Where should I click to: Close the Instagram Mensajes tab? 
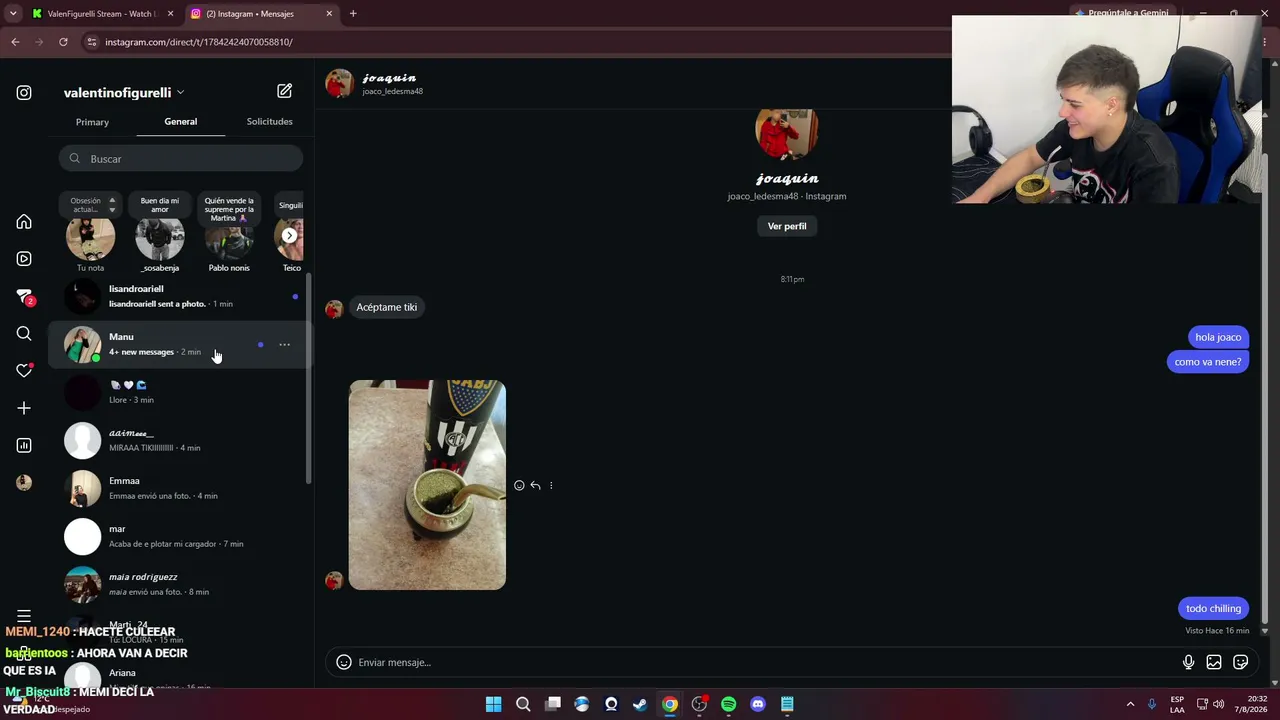point(329,14)
